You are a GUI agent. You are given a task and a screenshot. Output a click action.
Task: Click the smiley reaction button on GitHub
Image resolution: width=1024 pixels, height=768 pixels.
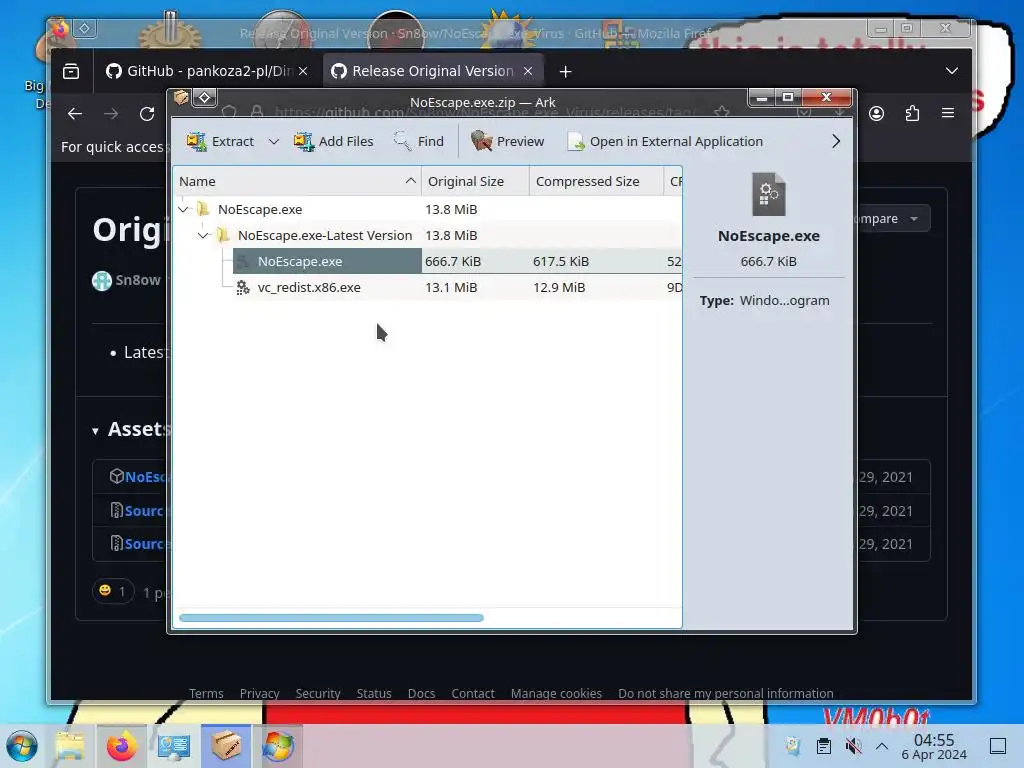[113, 591]
